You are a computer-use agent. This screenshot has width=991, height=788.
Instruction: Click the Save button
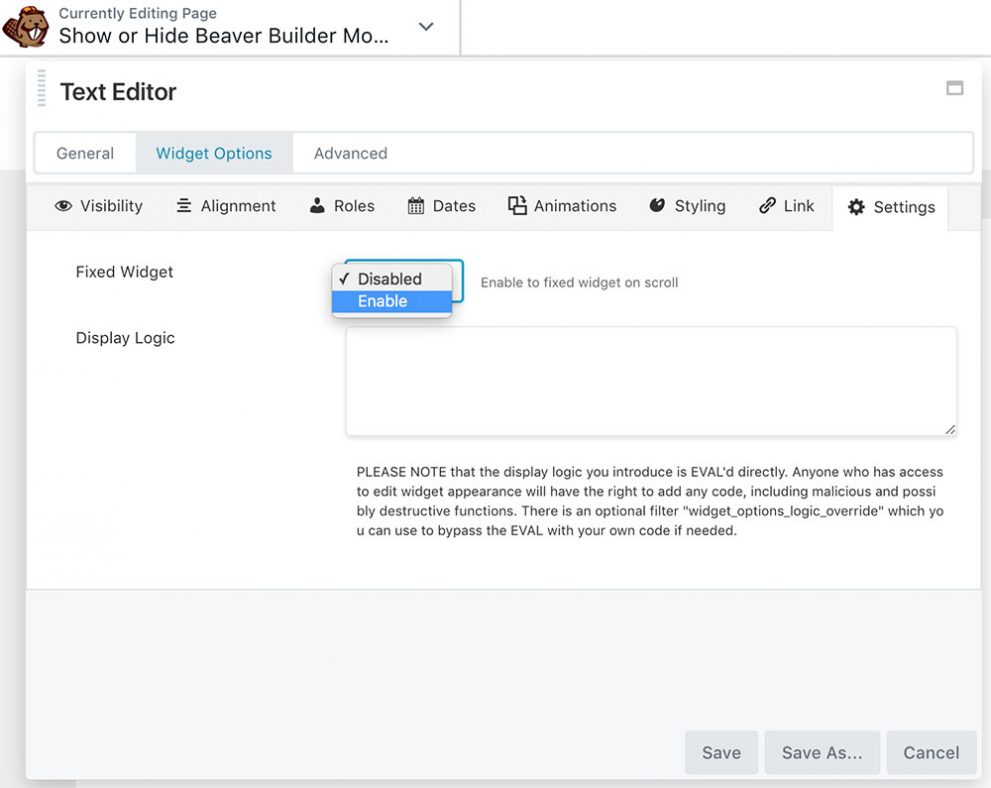point(721,752)
